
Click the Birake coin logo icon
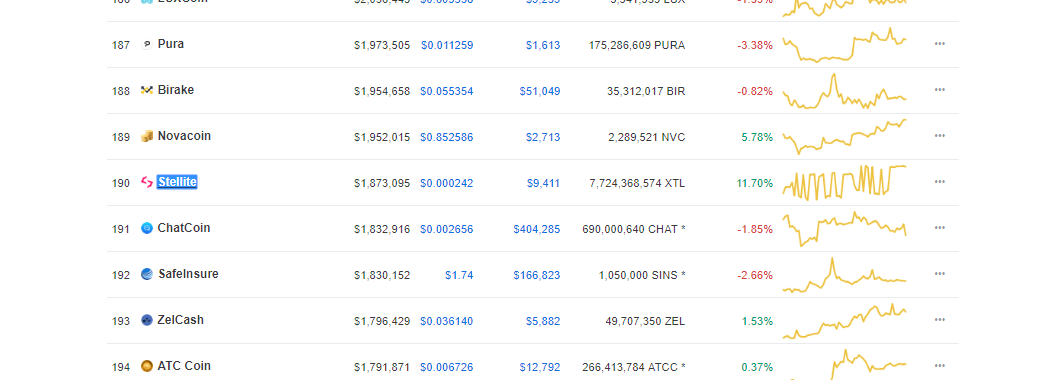click(146, 90)
